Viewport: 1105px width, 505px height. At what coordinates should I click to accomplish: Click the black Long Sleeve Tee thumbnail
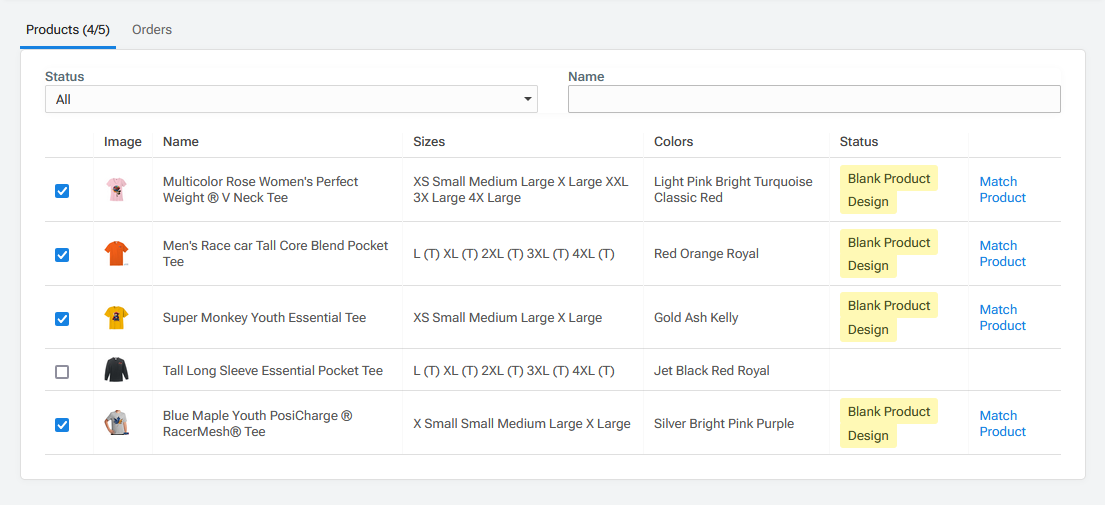tap(117, 371)
